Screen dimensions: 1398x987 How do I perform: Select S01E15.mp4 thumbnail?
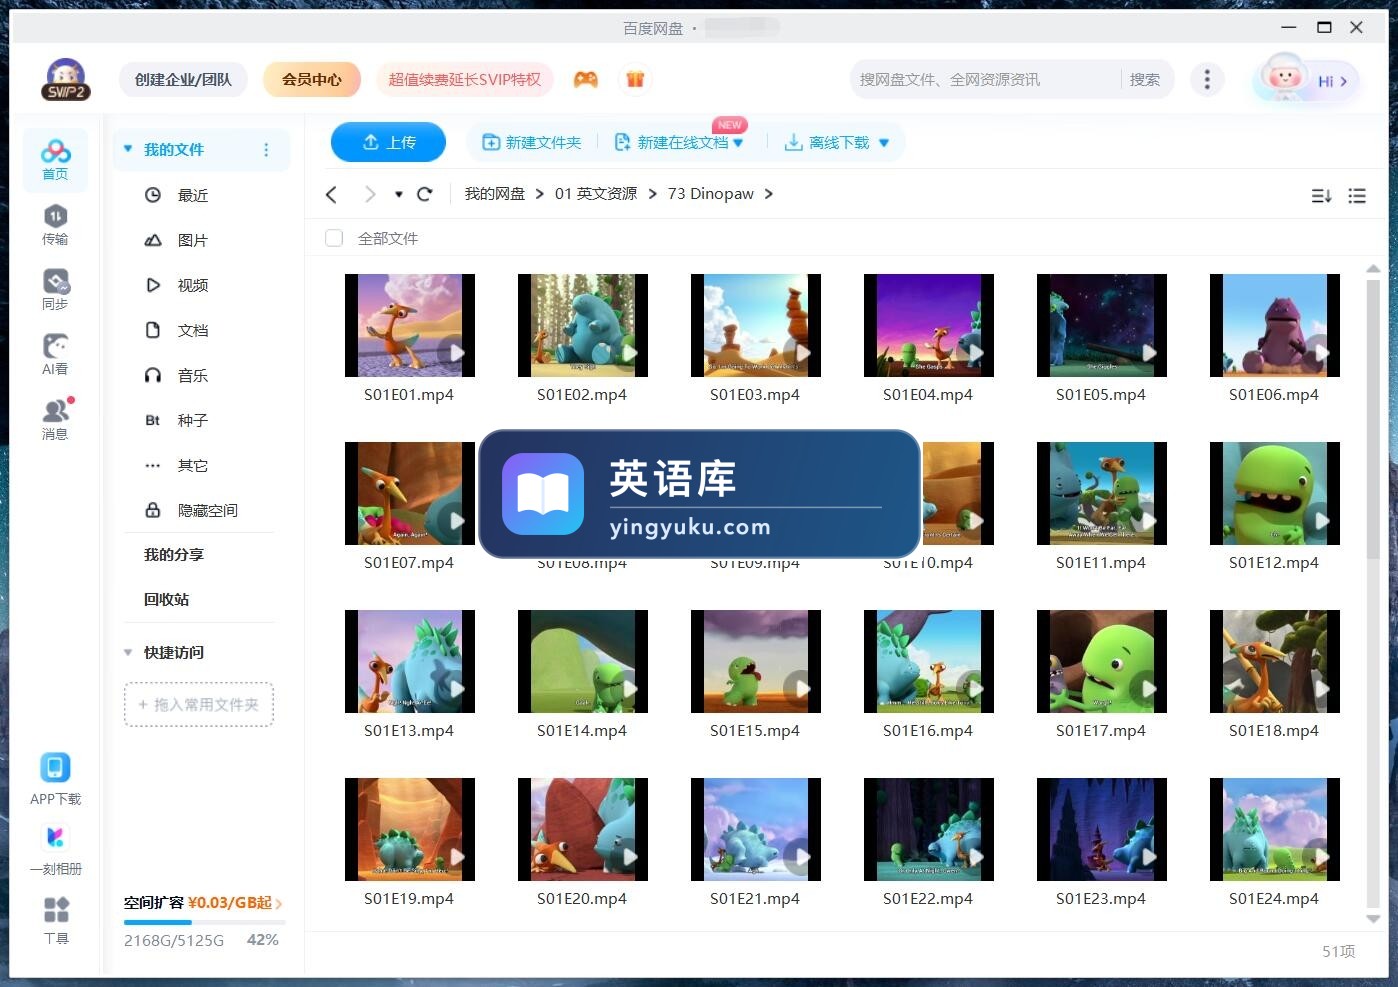pos(756,661)
